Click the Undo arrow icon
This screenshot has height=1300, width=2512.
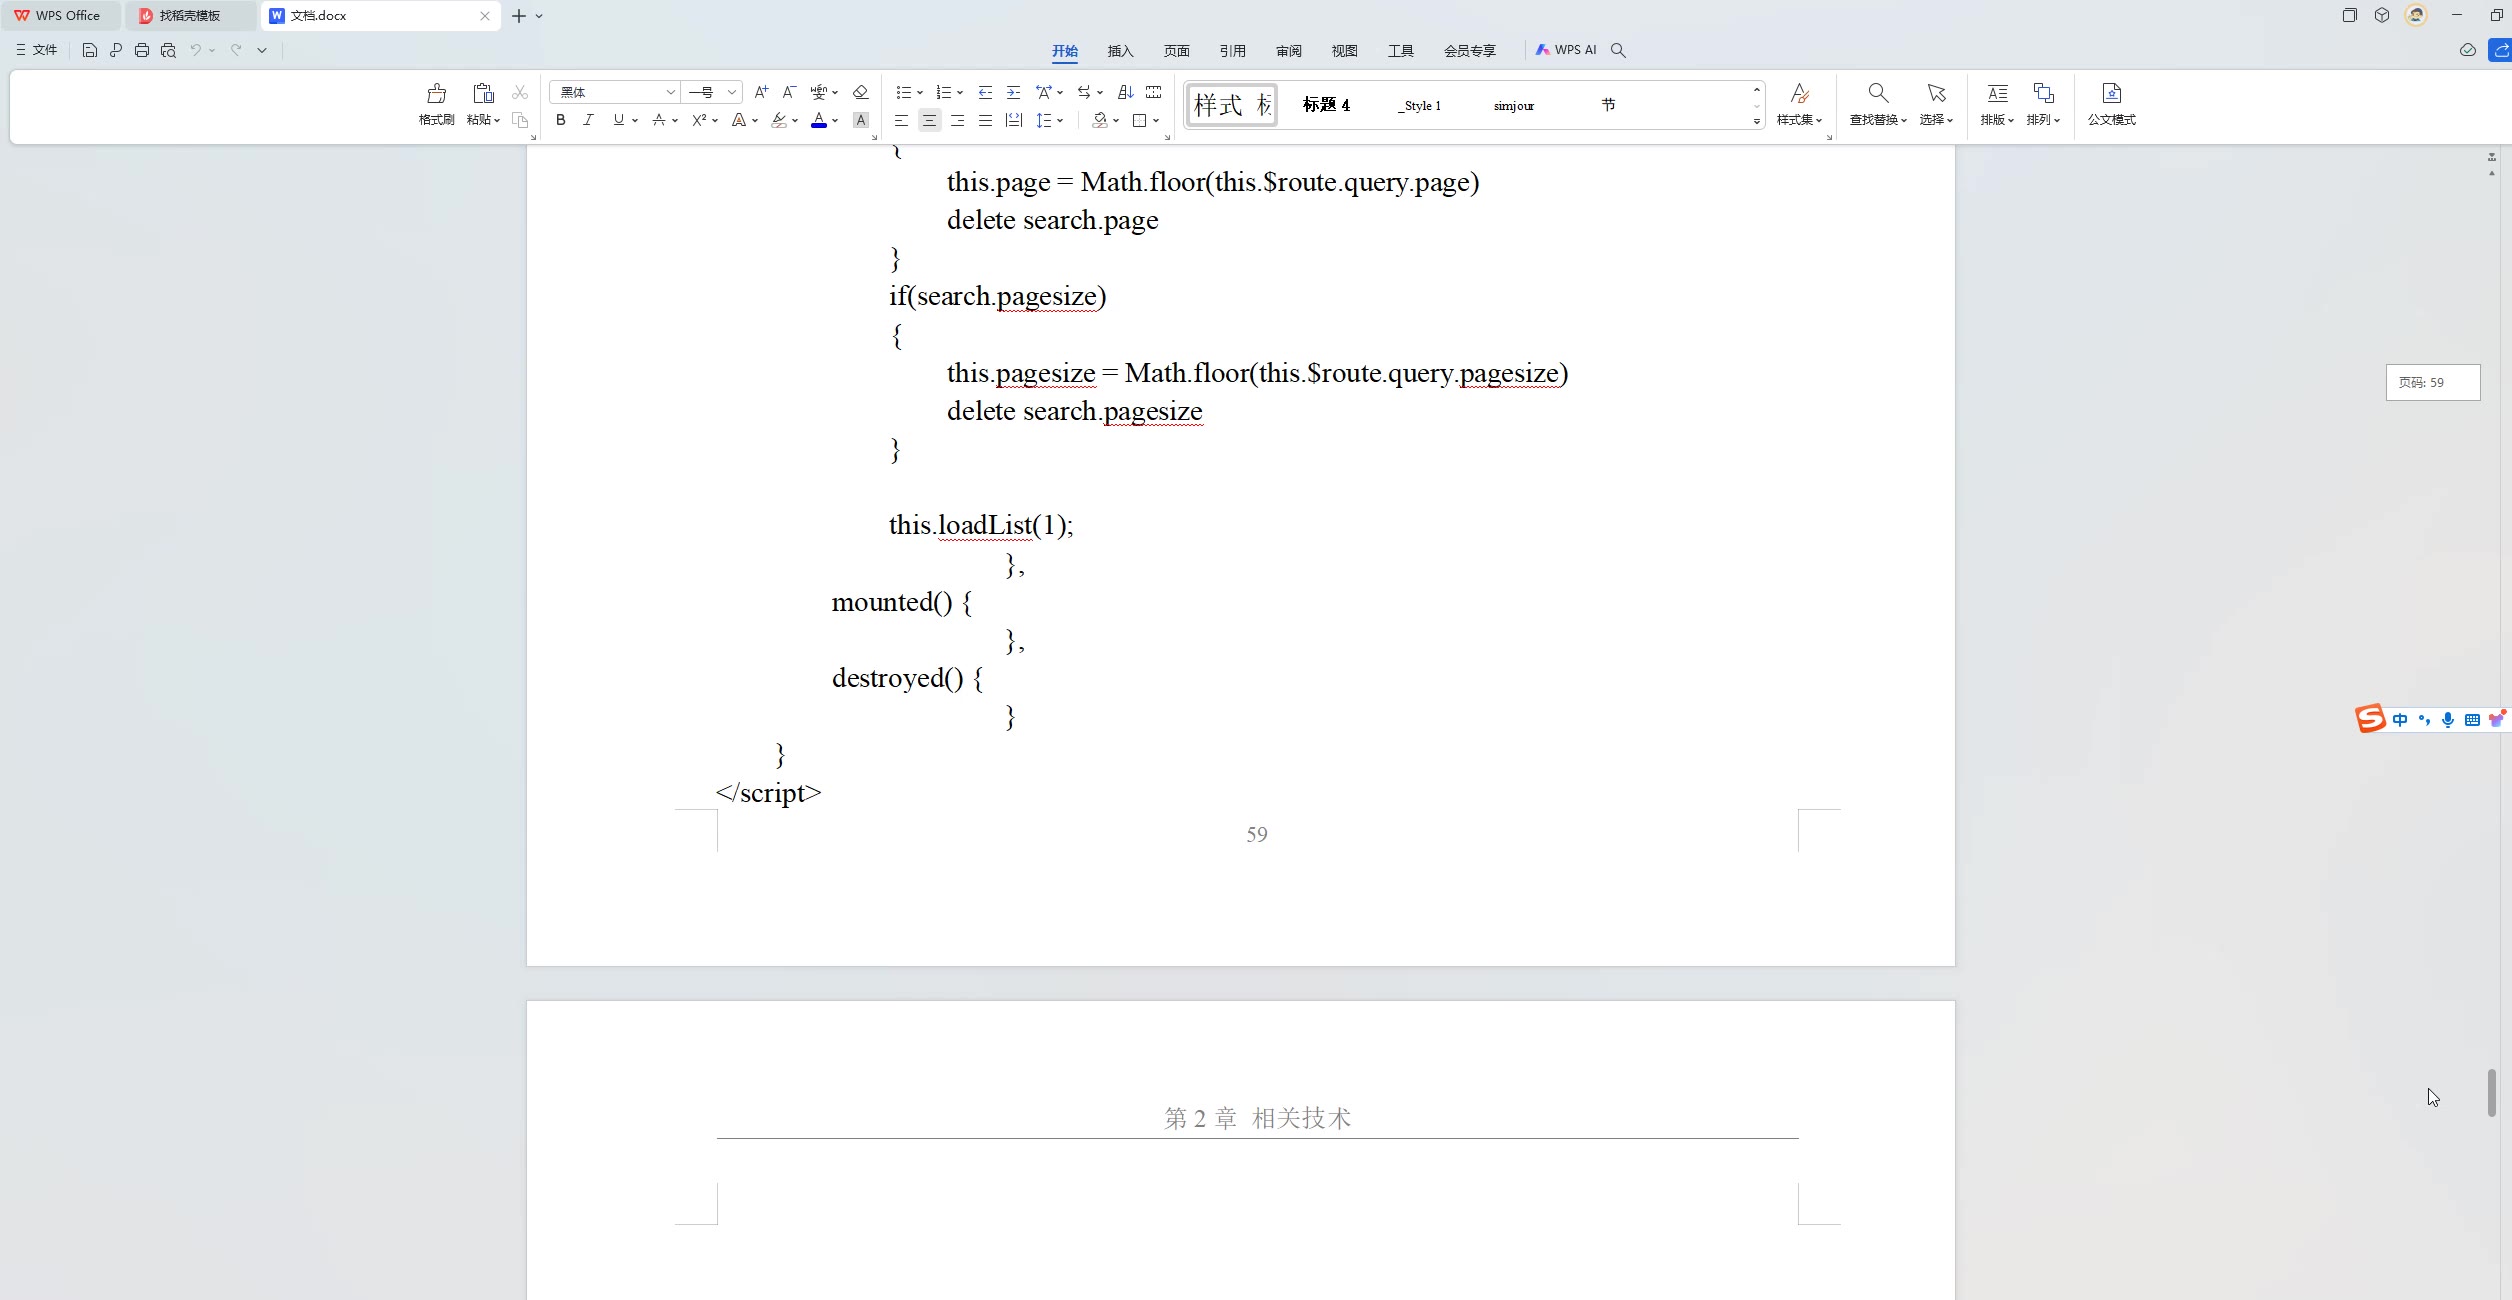196,50
